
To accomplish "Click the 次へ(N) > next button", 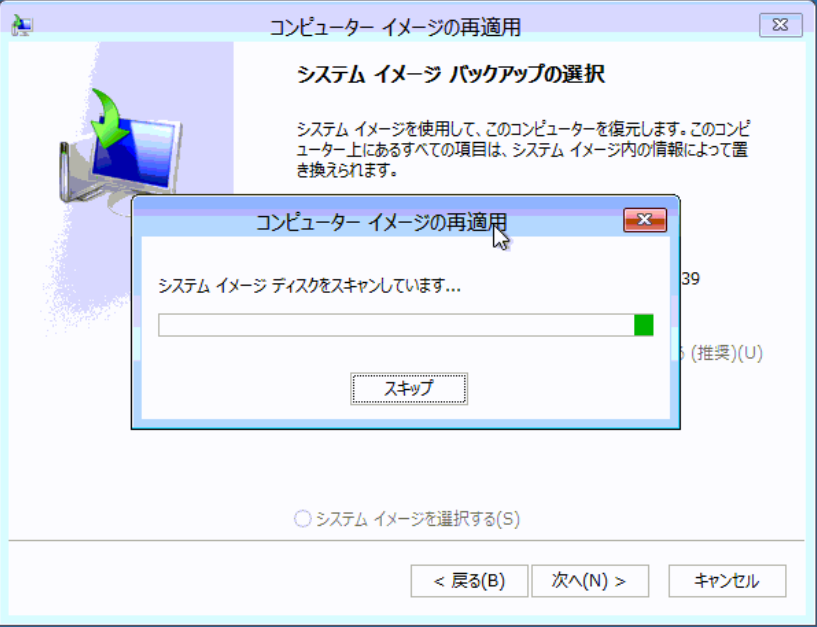I will pos(590,581).
